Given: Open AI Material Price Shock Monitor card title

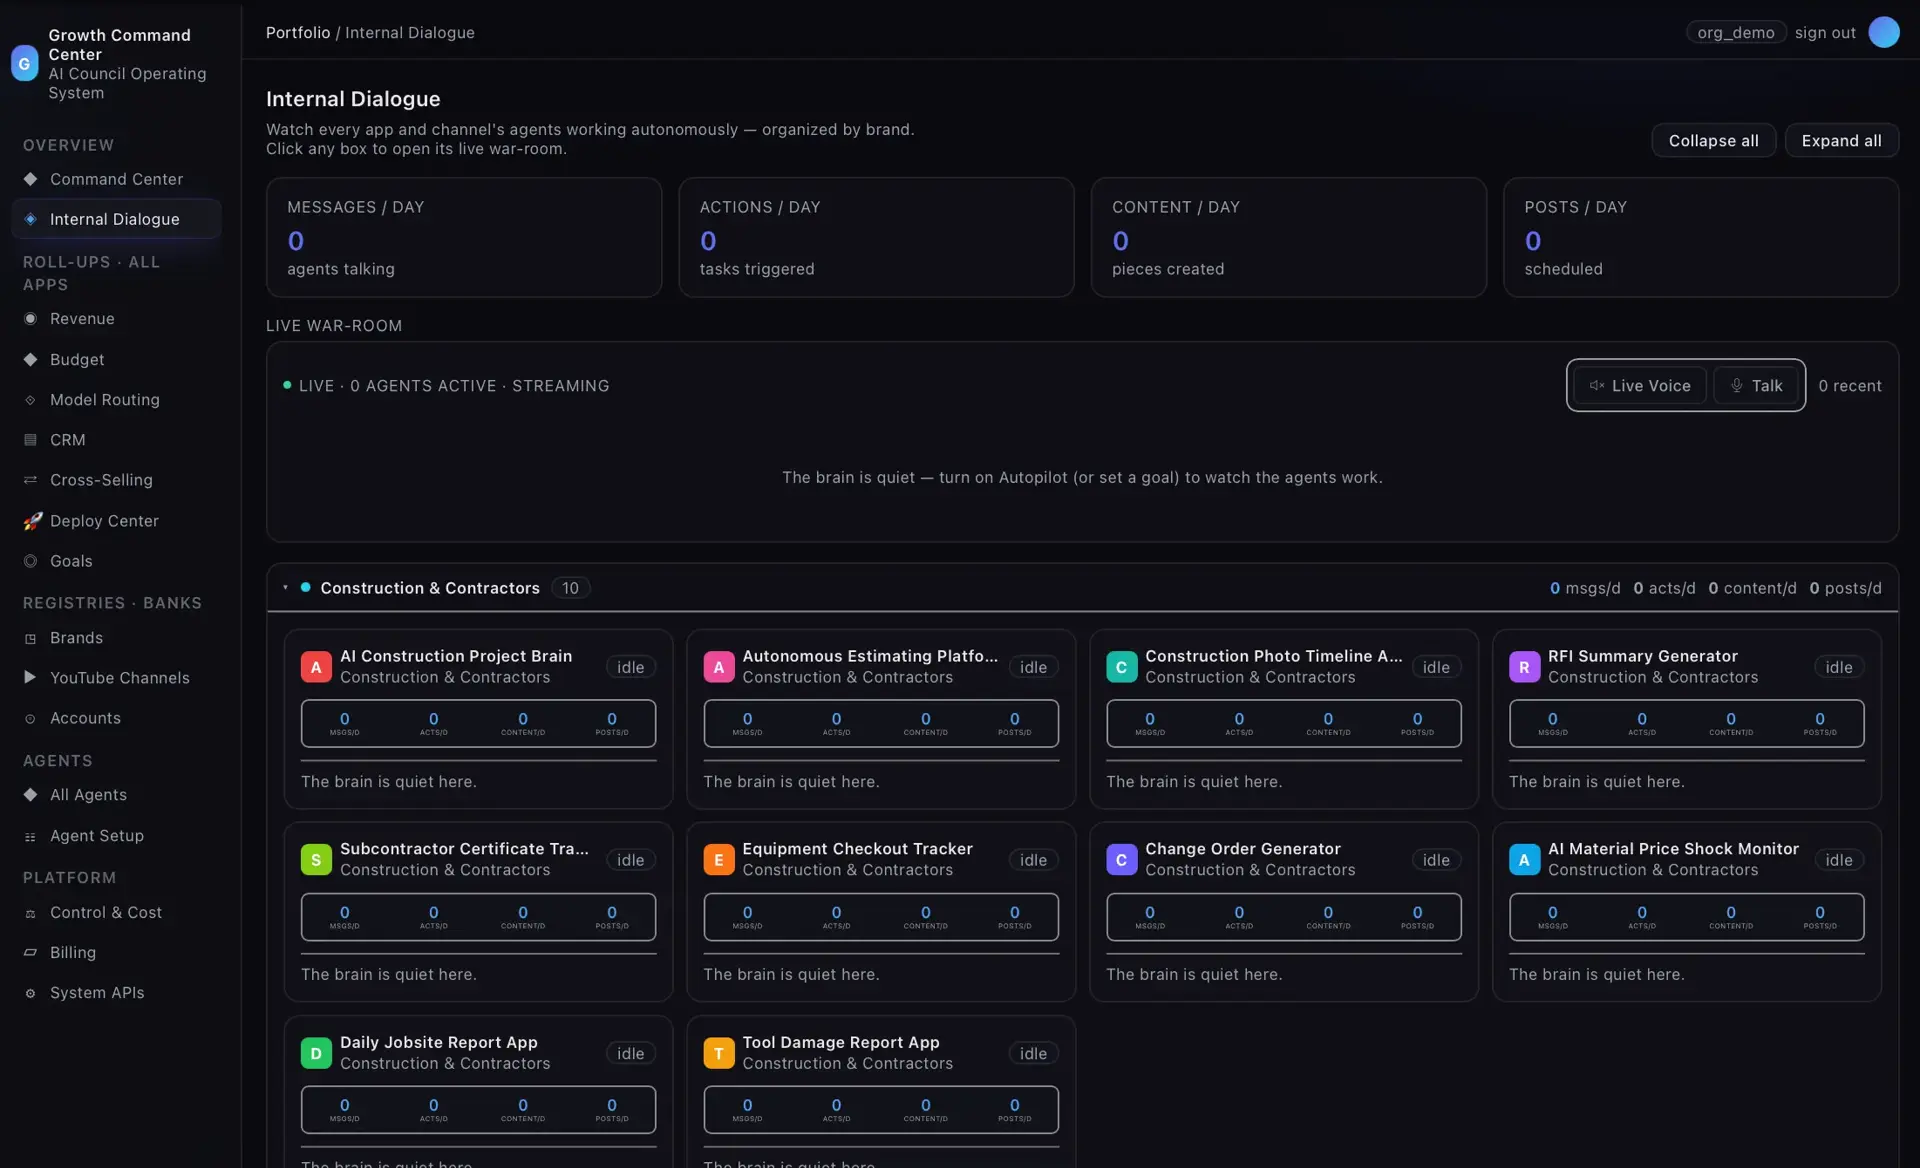Looking at the screenshot, I should pos(1673,849).
